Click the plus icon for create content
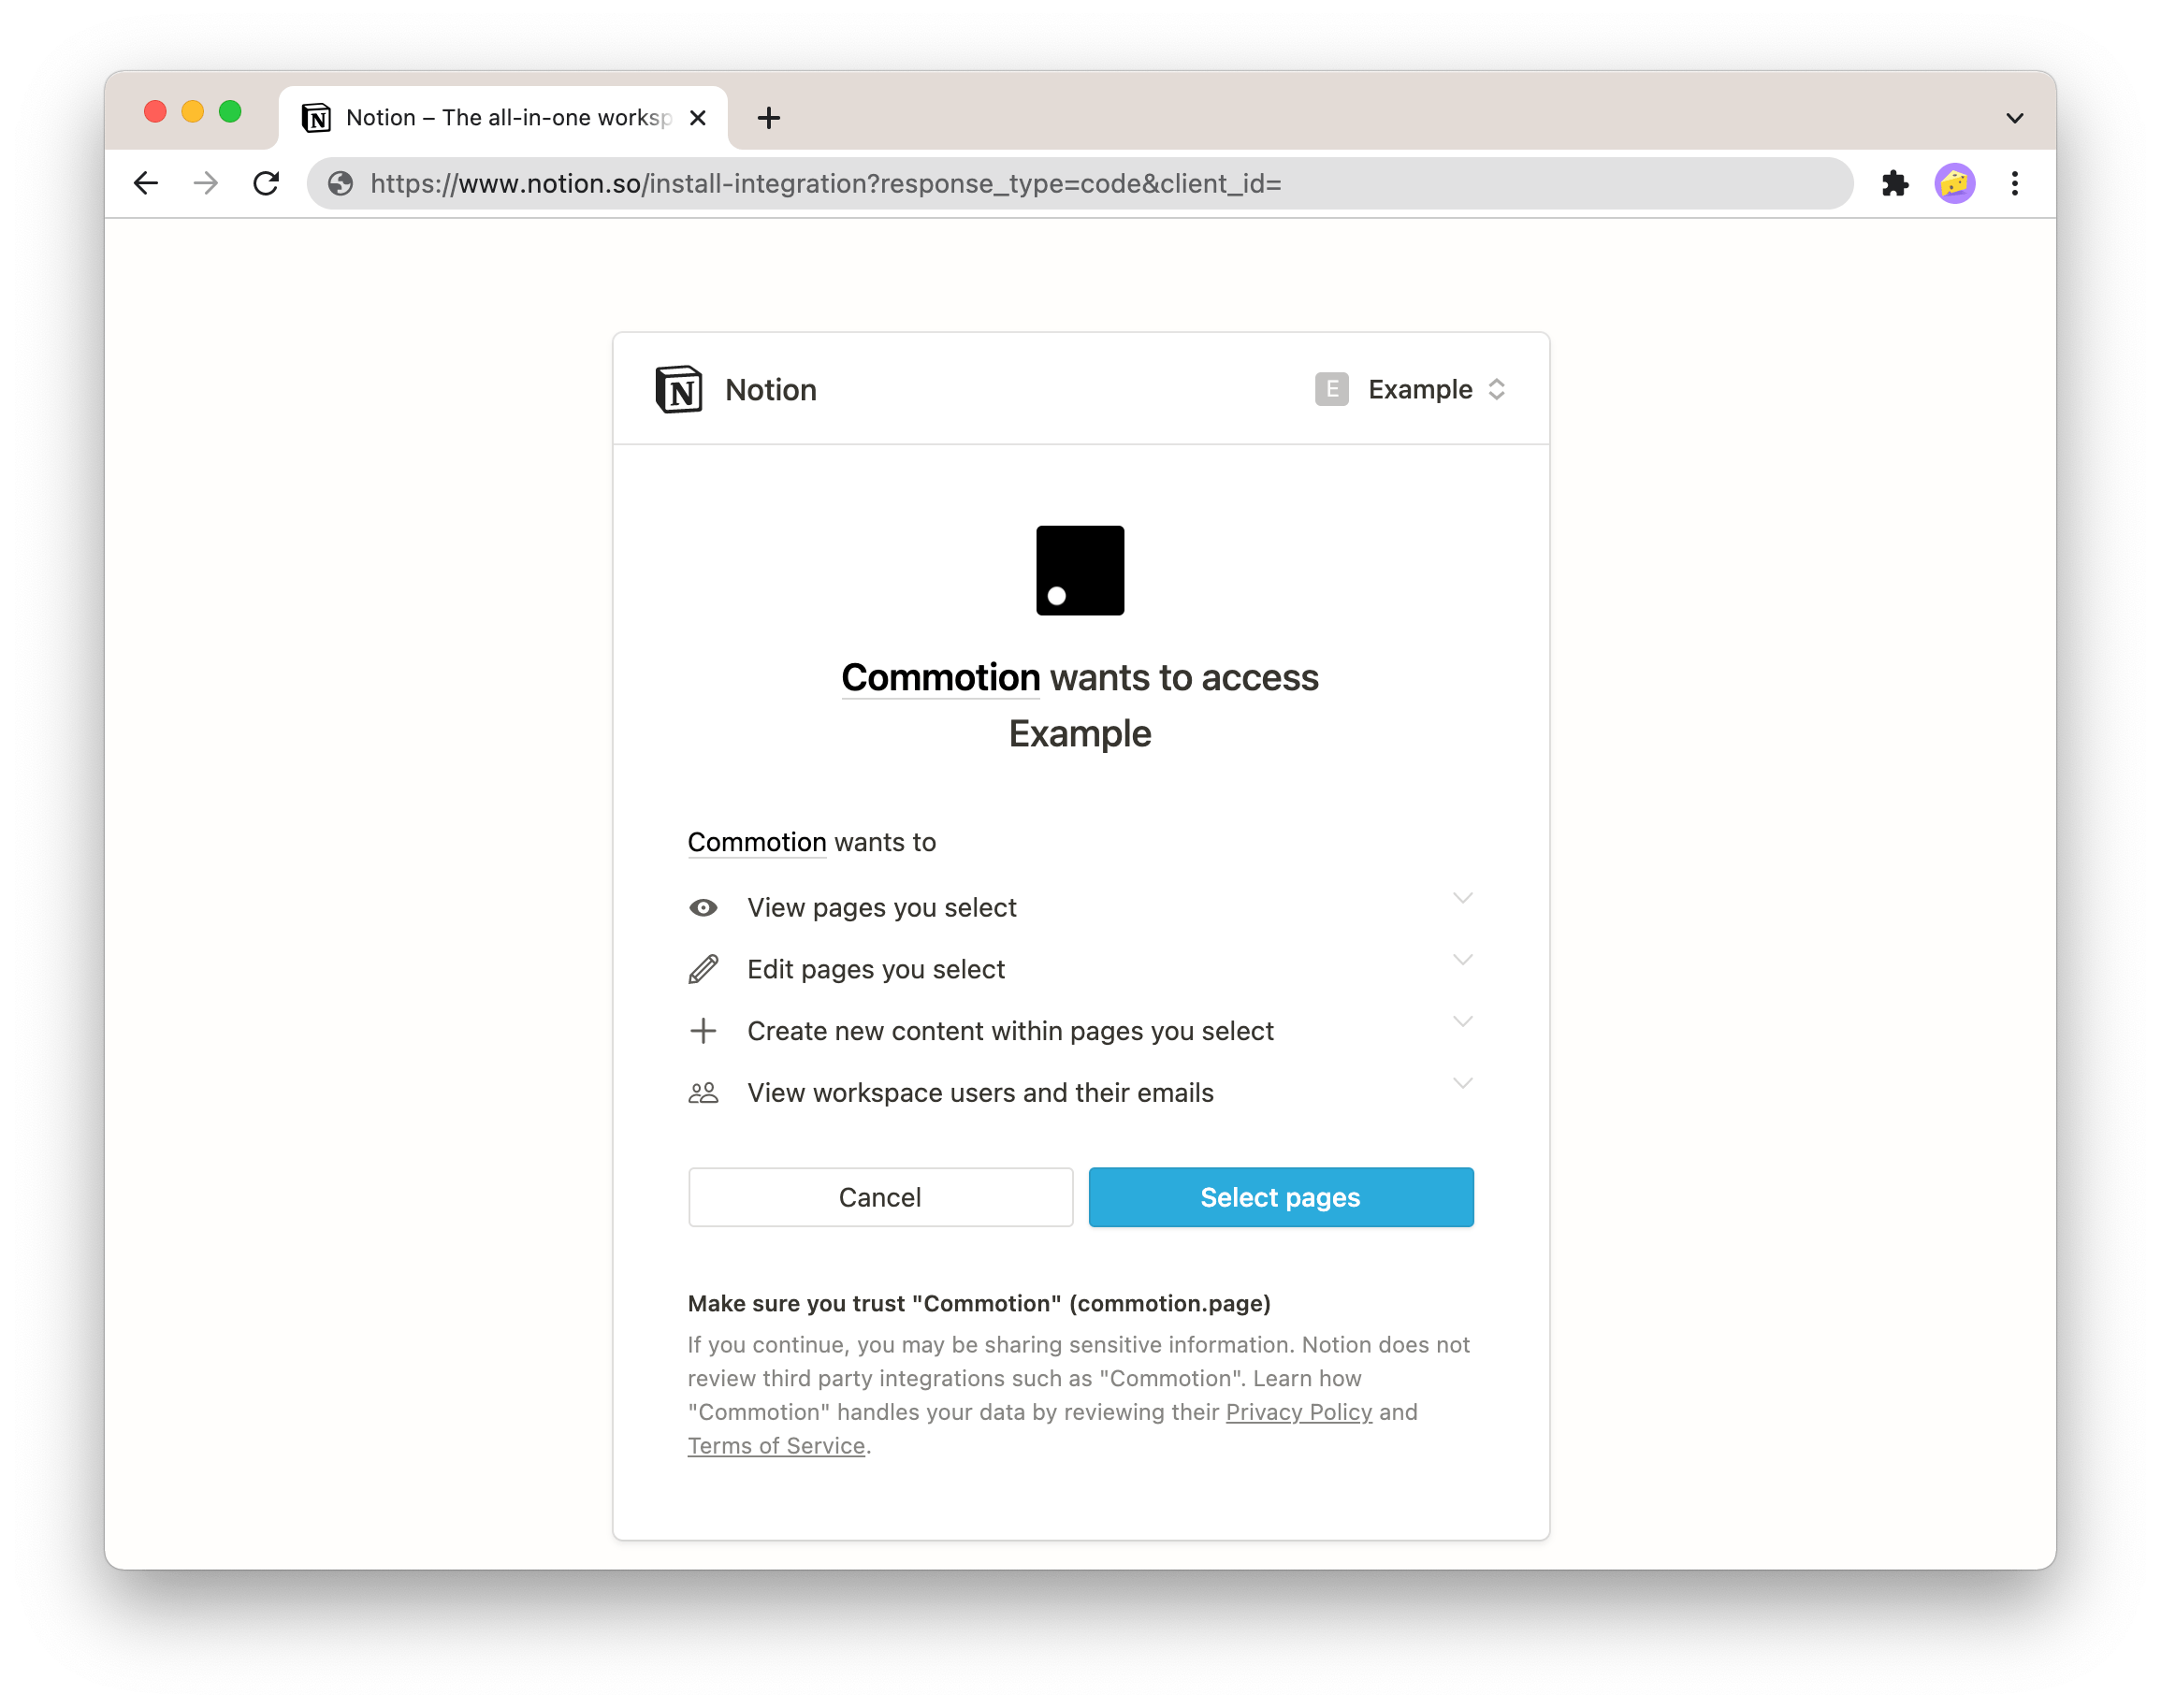Viewport: 2161px width, 1708px height. pyautogui.click(x=702, y=1031)
